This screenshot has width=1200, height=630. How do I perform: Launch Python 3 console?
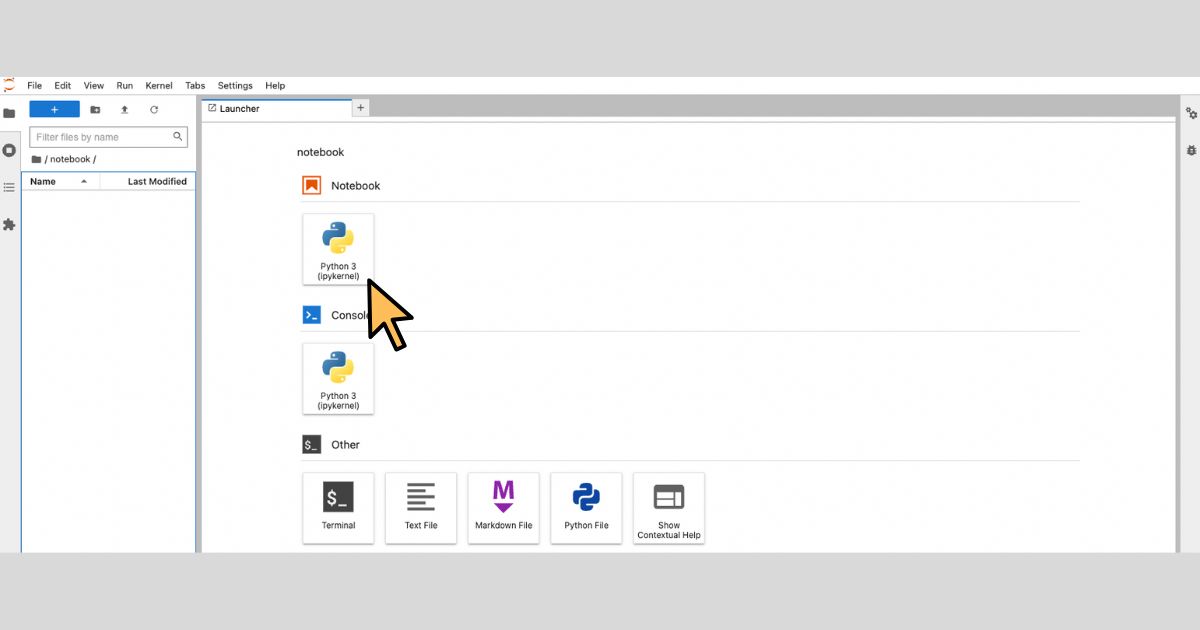(x=338, y=379)
